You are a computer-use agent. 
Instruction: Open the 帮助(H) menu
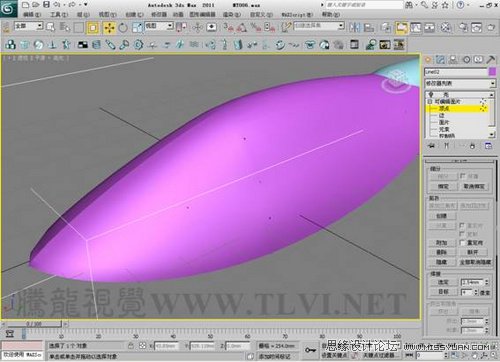click(x=331, y=15)
